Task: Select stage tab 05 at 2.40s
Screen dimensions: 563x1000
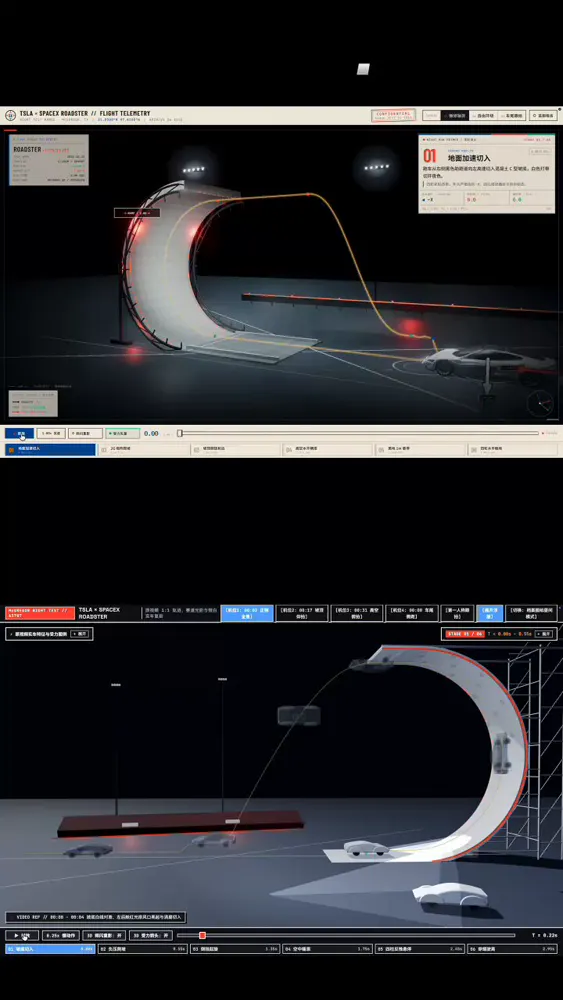Action: [420, 949]
